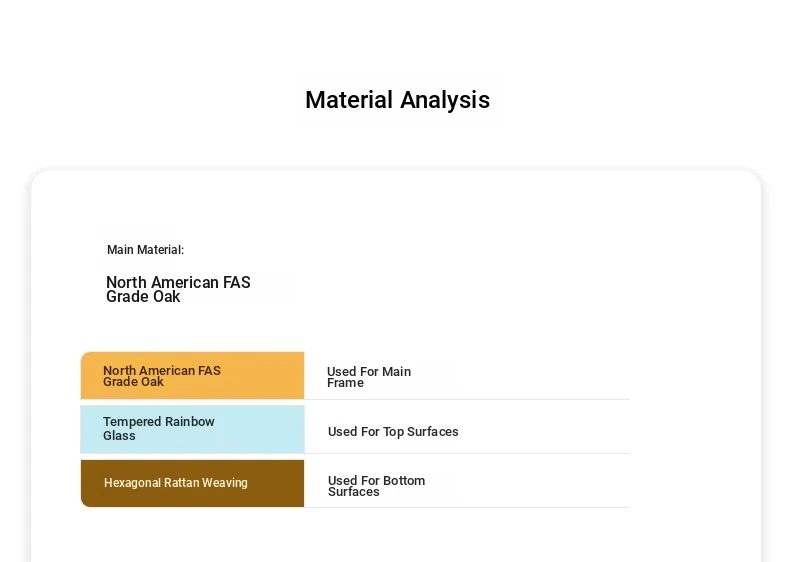
Task: Click the divider line under Bottom Surfaces row
Action: (467, 507)
